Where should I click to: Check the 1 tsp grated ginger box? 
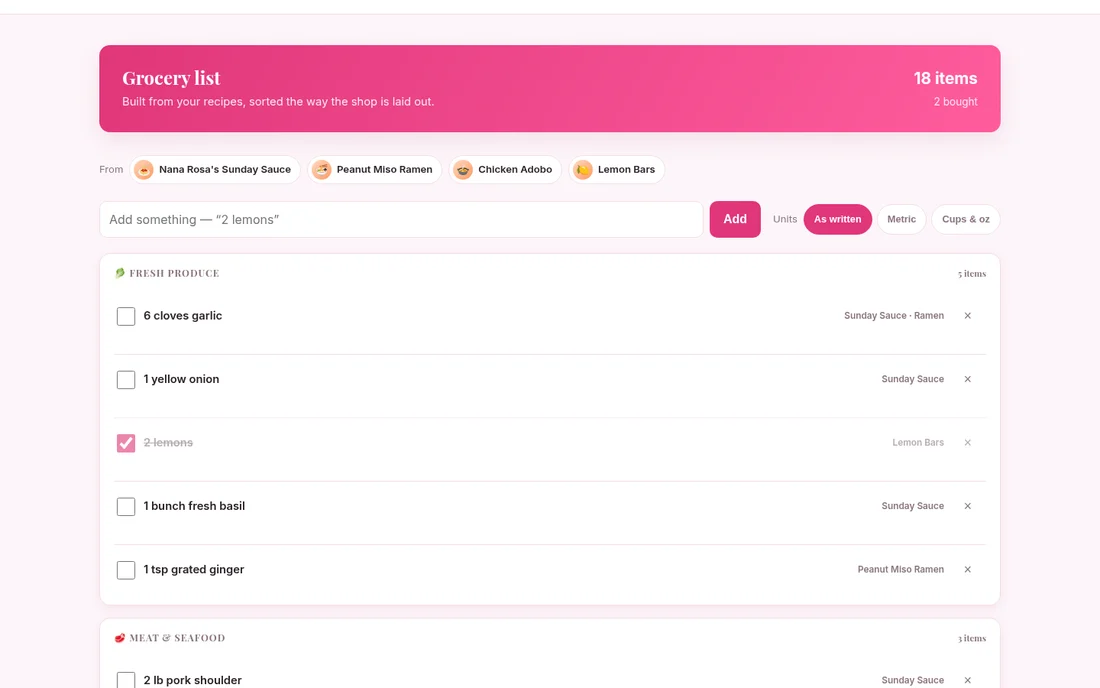126,570
